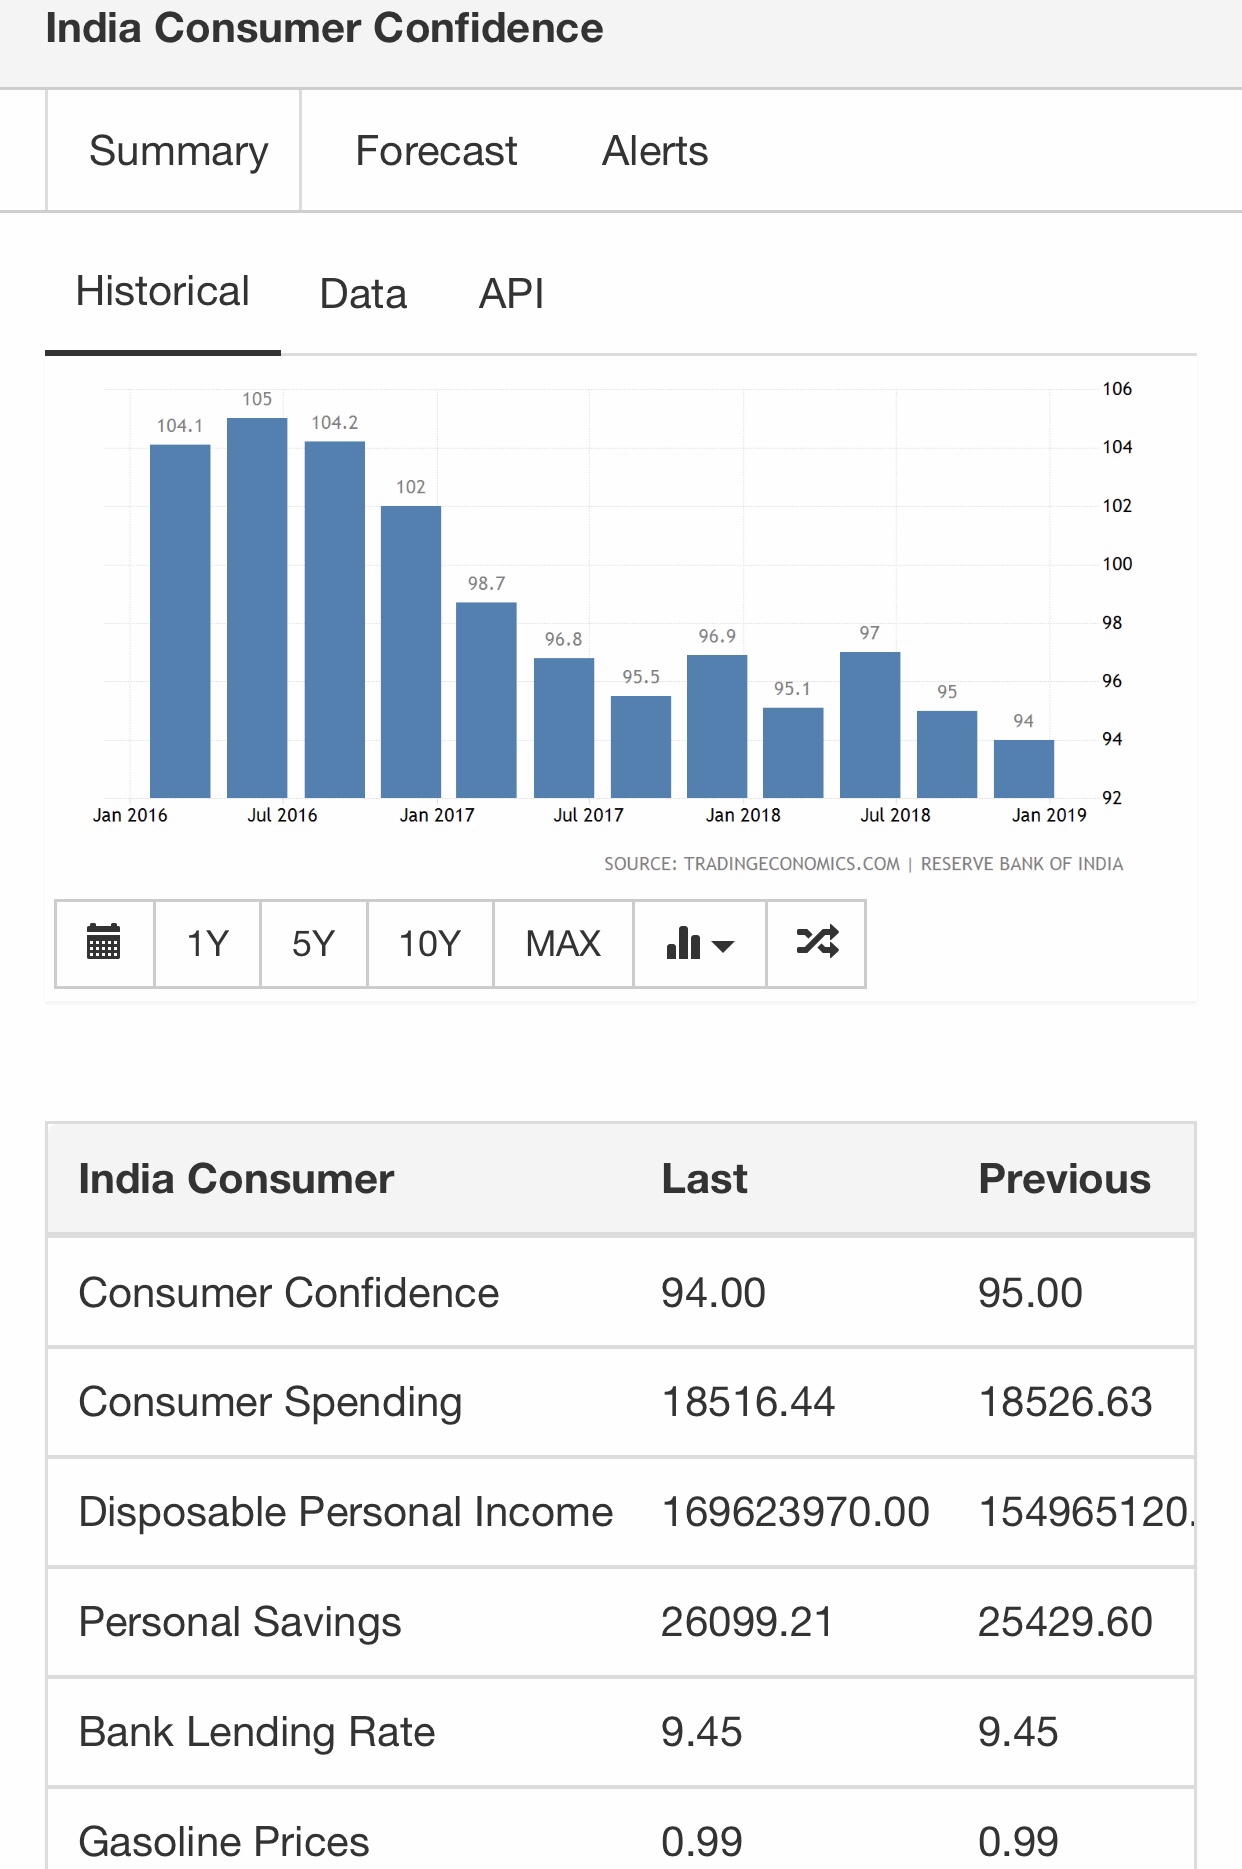Screen dimensions: 1242x1869
Task: Click the shuffle compare icon
Action: click(816, 943)
